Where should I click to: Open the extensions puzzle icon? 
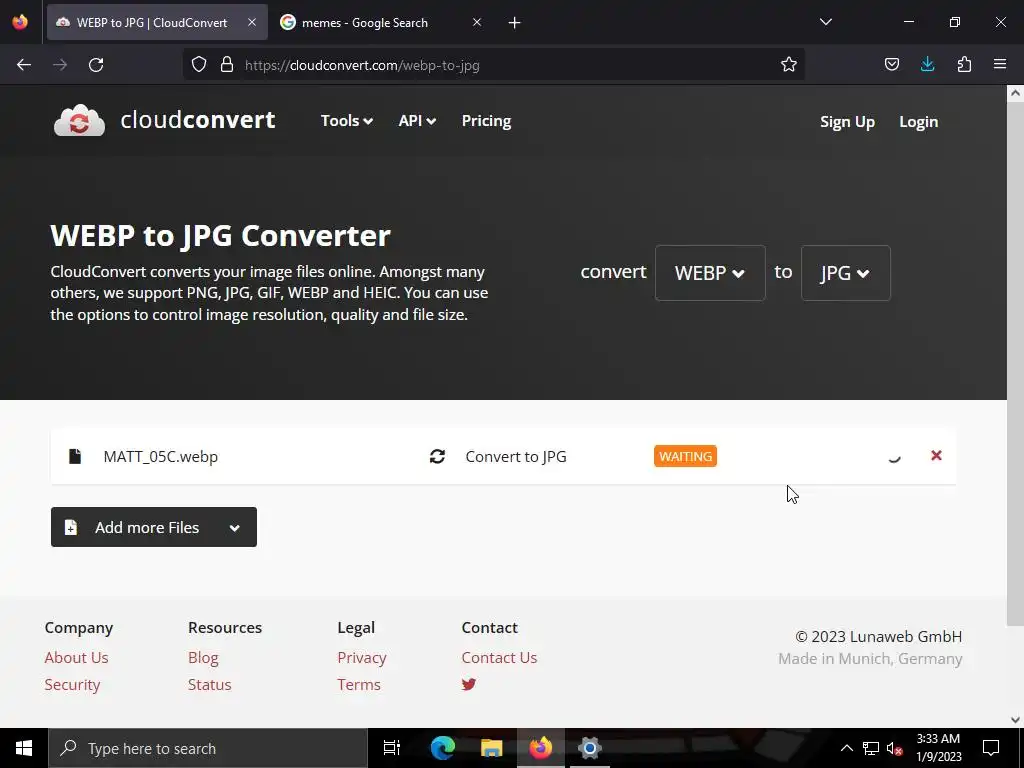pos(964,64)
